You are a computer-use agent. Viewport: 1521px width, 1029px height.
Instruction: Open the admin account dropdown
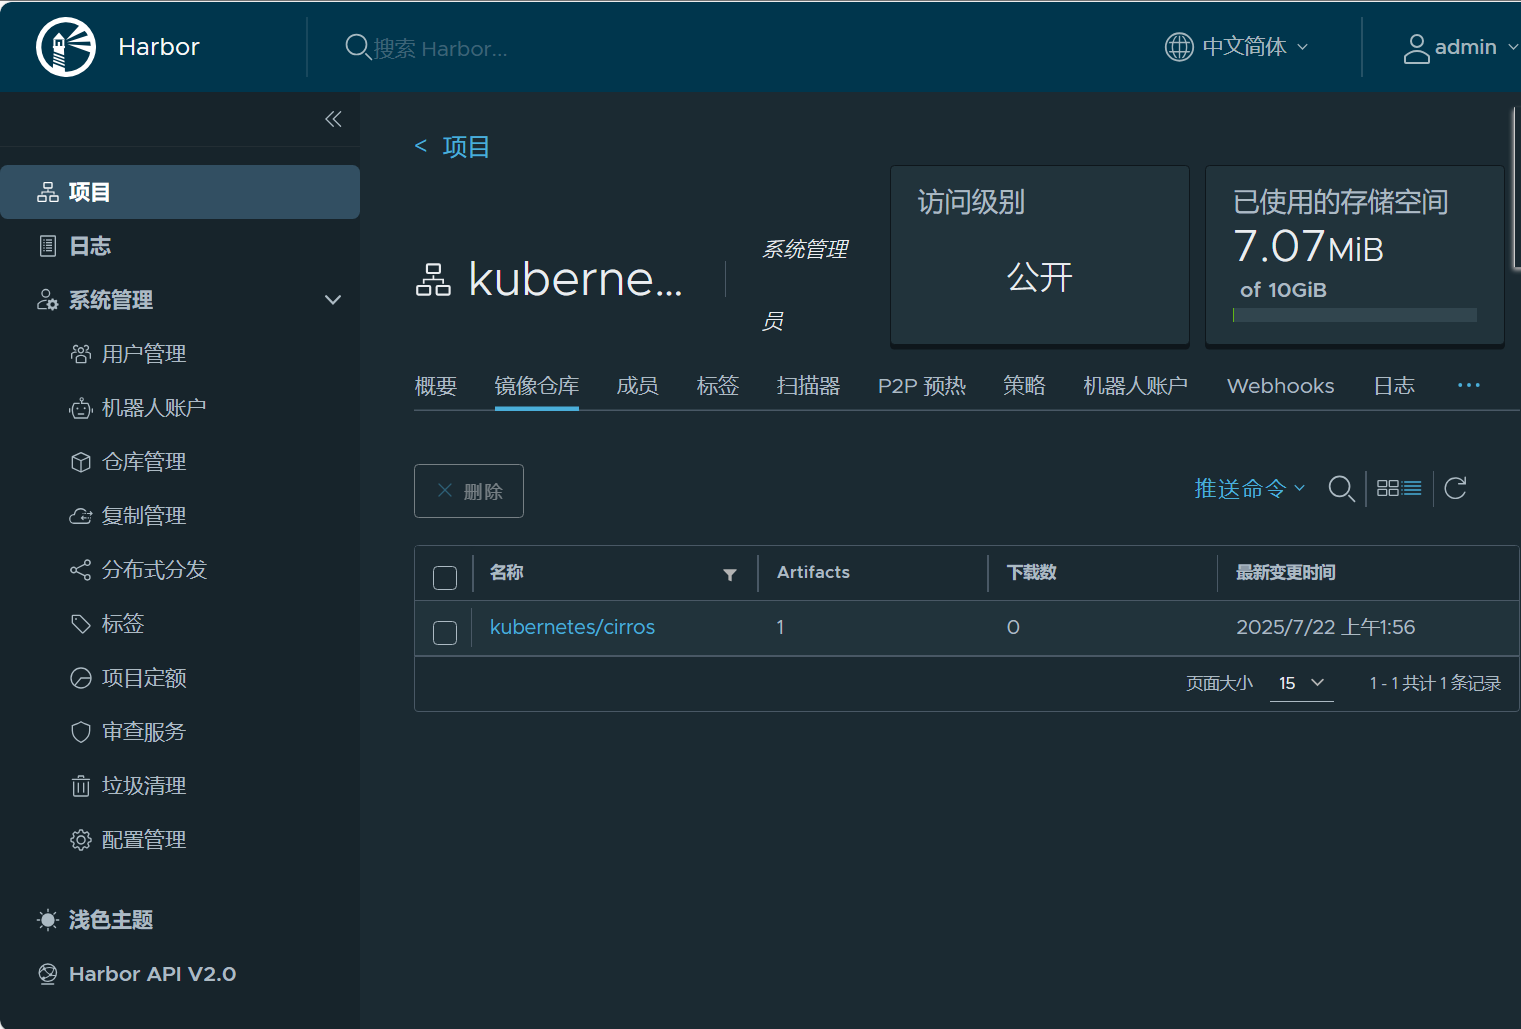tap(1476, 47)
